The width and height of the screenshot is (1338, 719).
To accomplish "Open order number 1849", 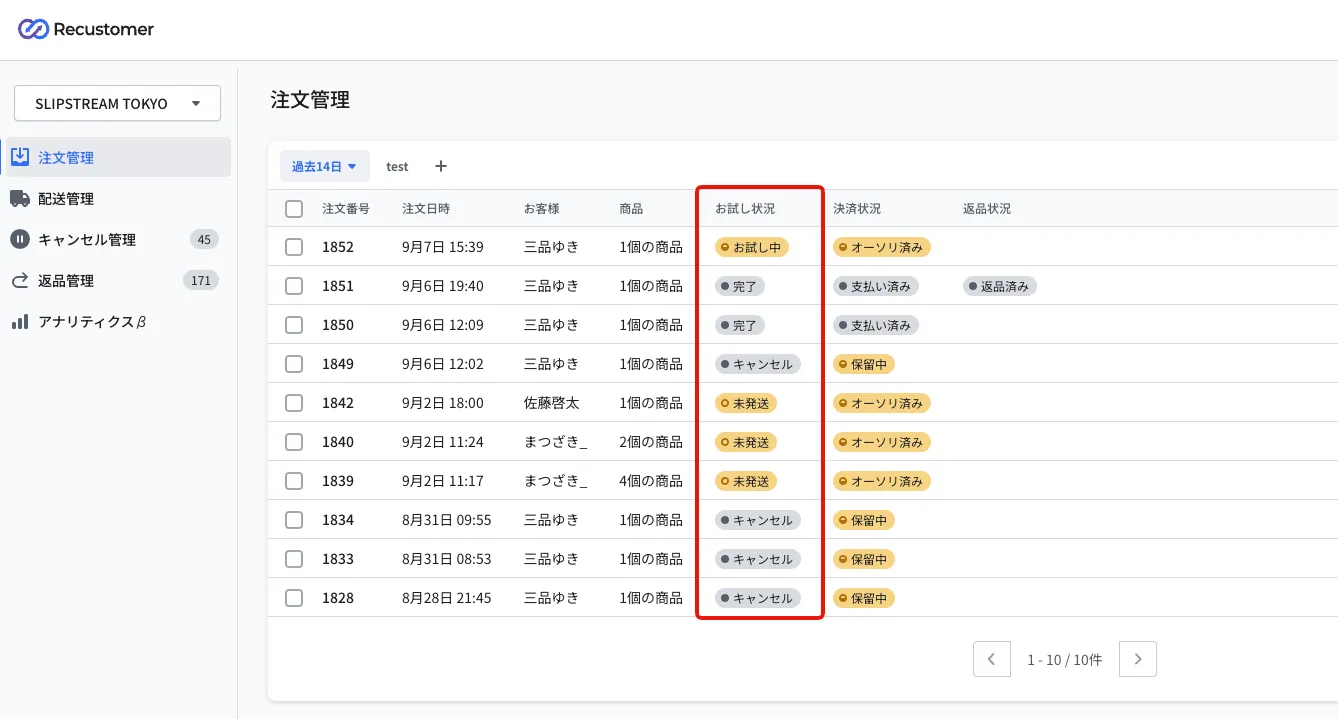I will (338, 364).
